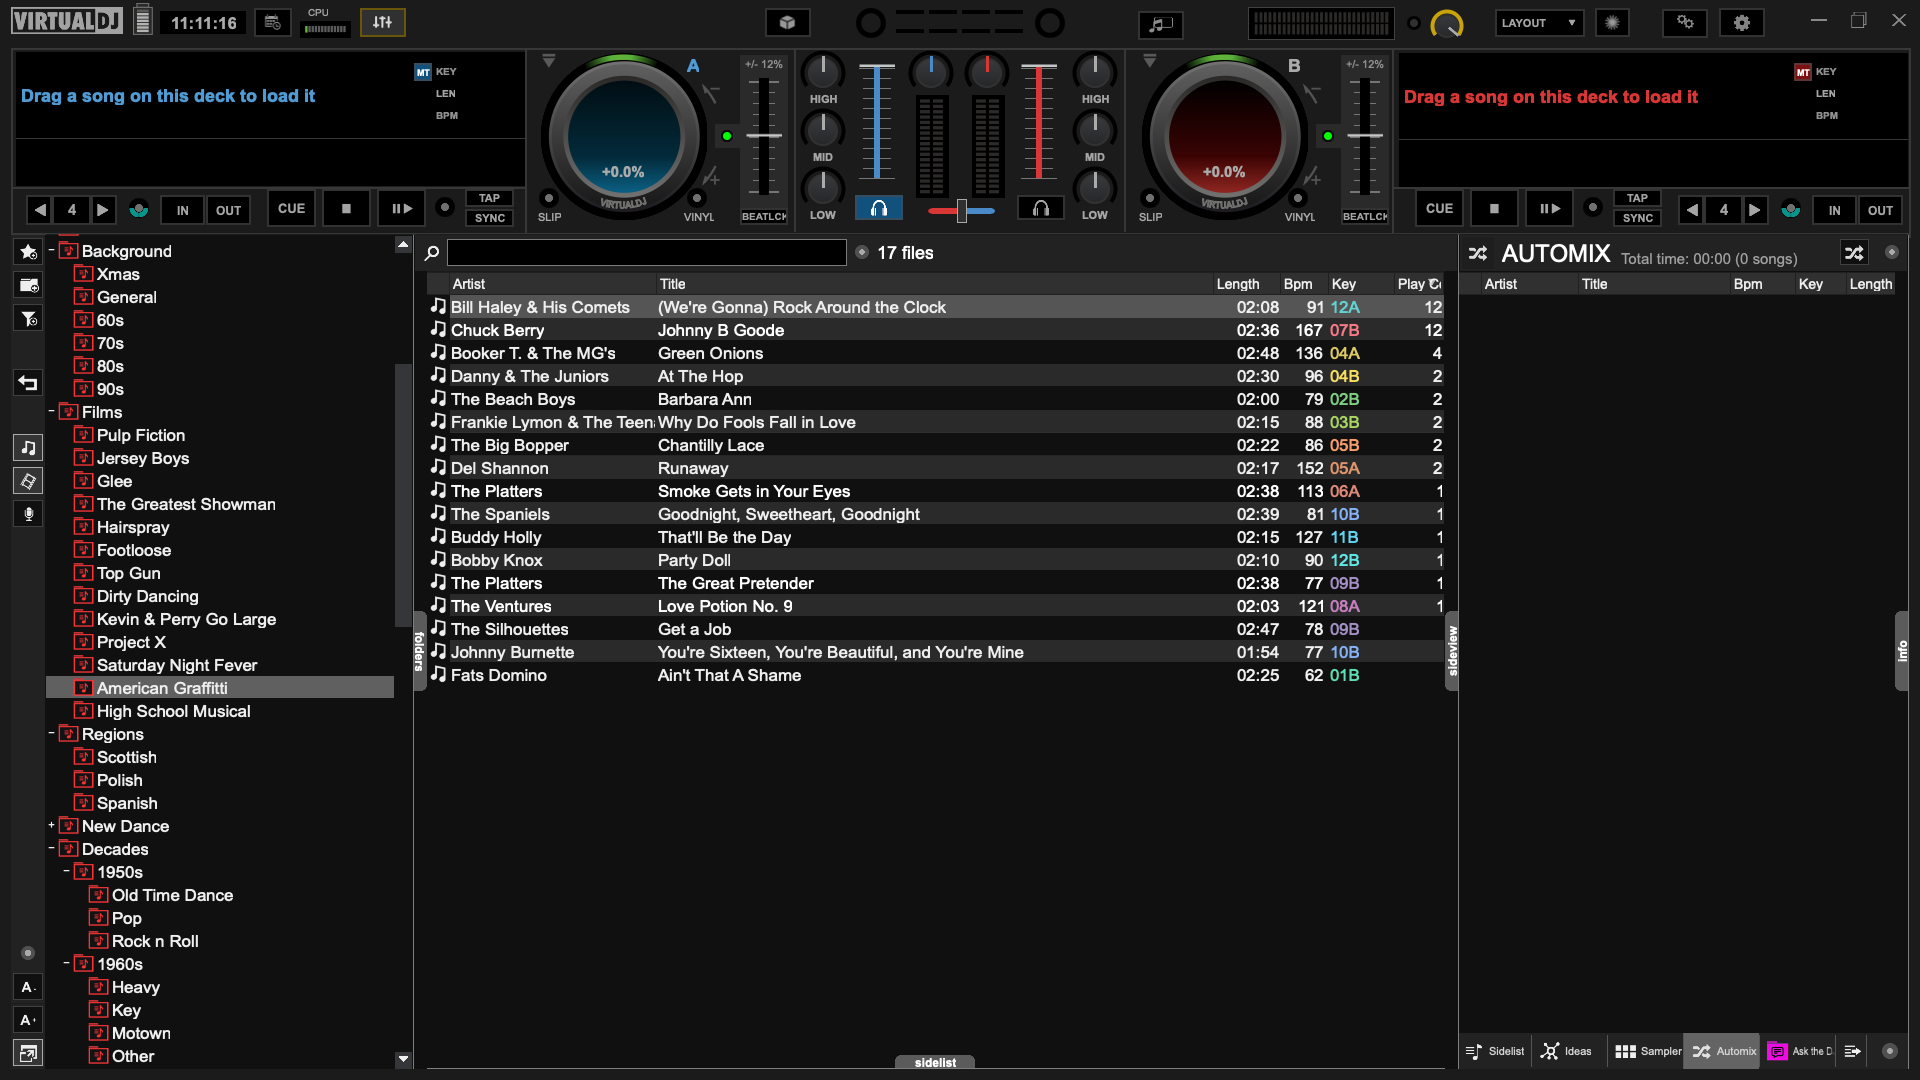Click deck A stop button

[346, 209]
